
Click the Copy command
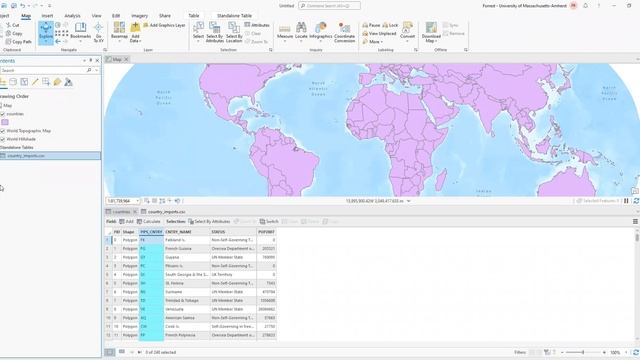[14, 33]
